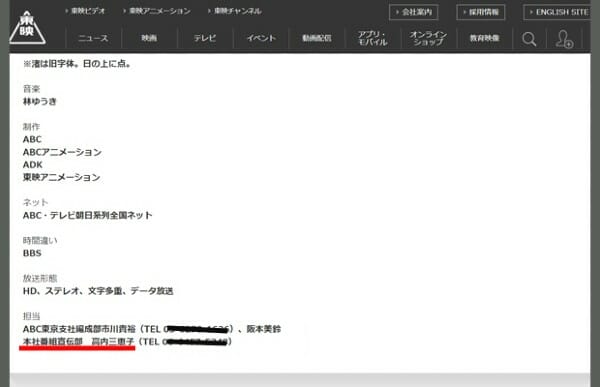The height and width of the screenshot is (387, 600).
Task: Open the イベント menu
Action: click(261, 38)
